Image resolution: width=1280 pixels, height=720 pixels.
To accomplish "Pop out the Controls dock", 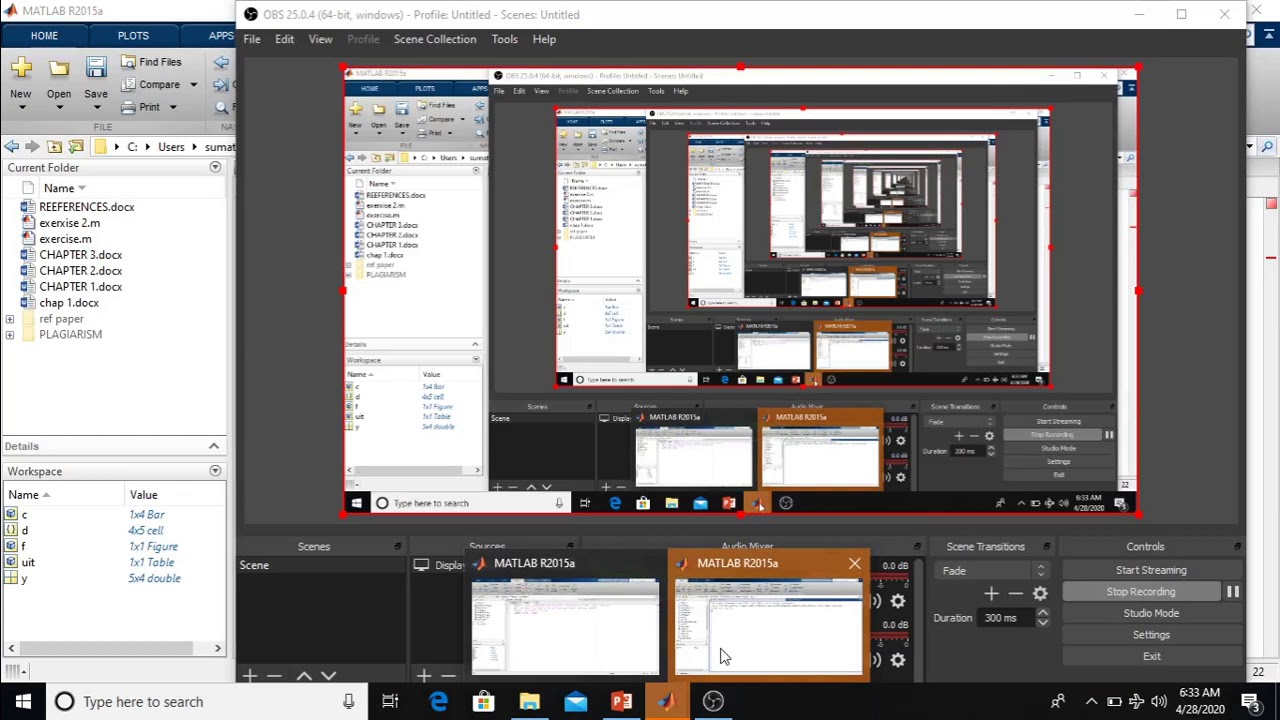I will point(1237,547).
